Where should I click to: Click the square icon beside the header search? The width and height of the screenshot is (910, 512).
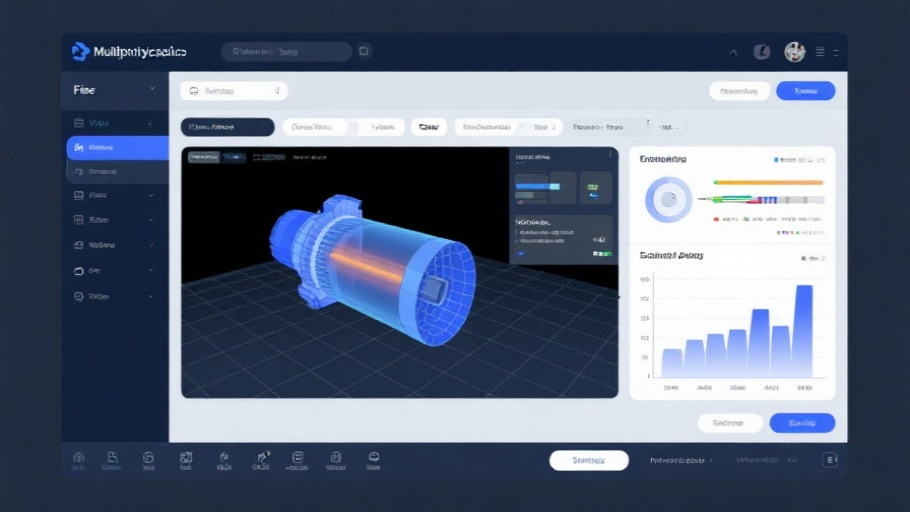[x=364, y=51]
